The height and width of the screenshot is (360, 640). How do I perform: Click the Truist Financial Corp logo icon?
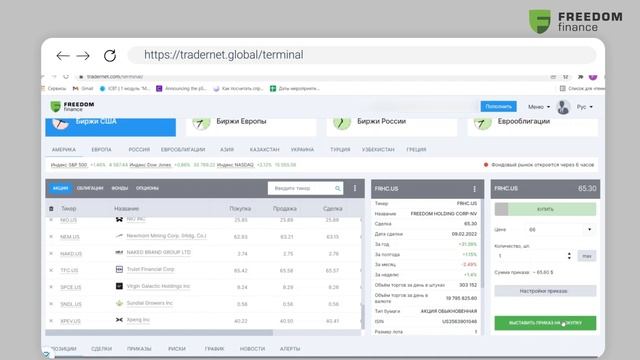click(x=119, y=269)
